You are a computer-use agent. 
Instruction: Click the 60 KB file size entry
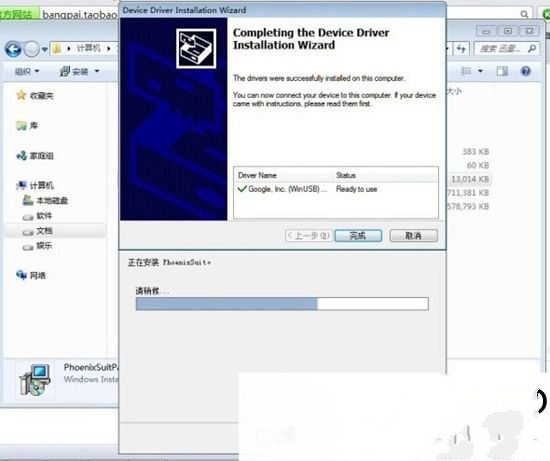(478, 165)
